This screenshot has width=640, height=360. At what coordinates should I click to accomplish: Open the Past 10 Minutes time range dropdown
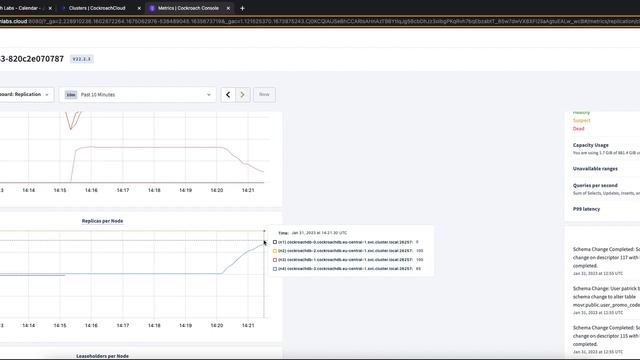tap(138, 95)
